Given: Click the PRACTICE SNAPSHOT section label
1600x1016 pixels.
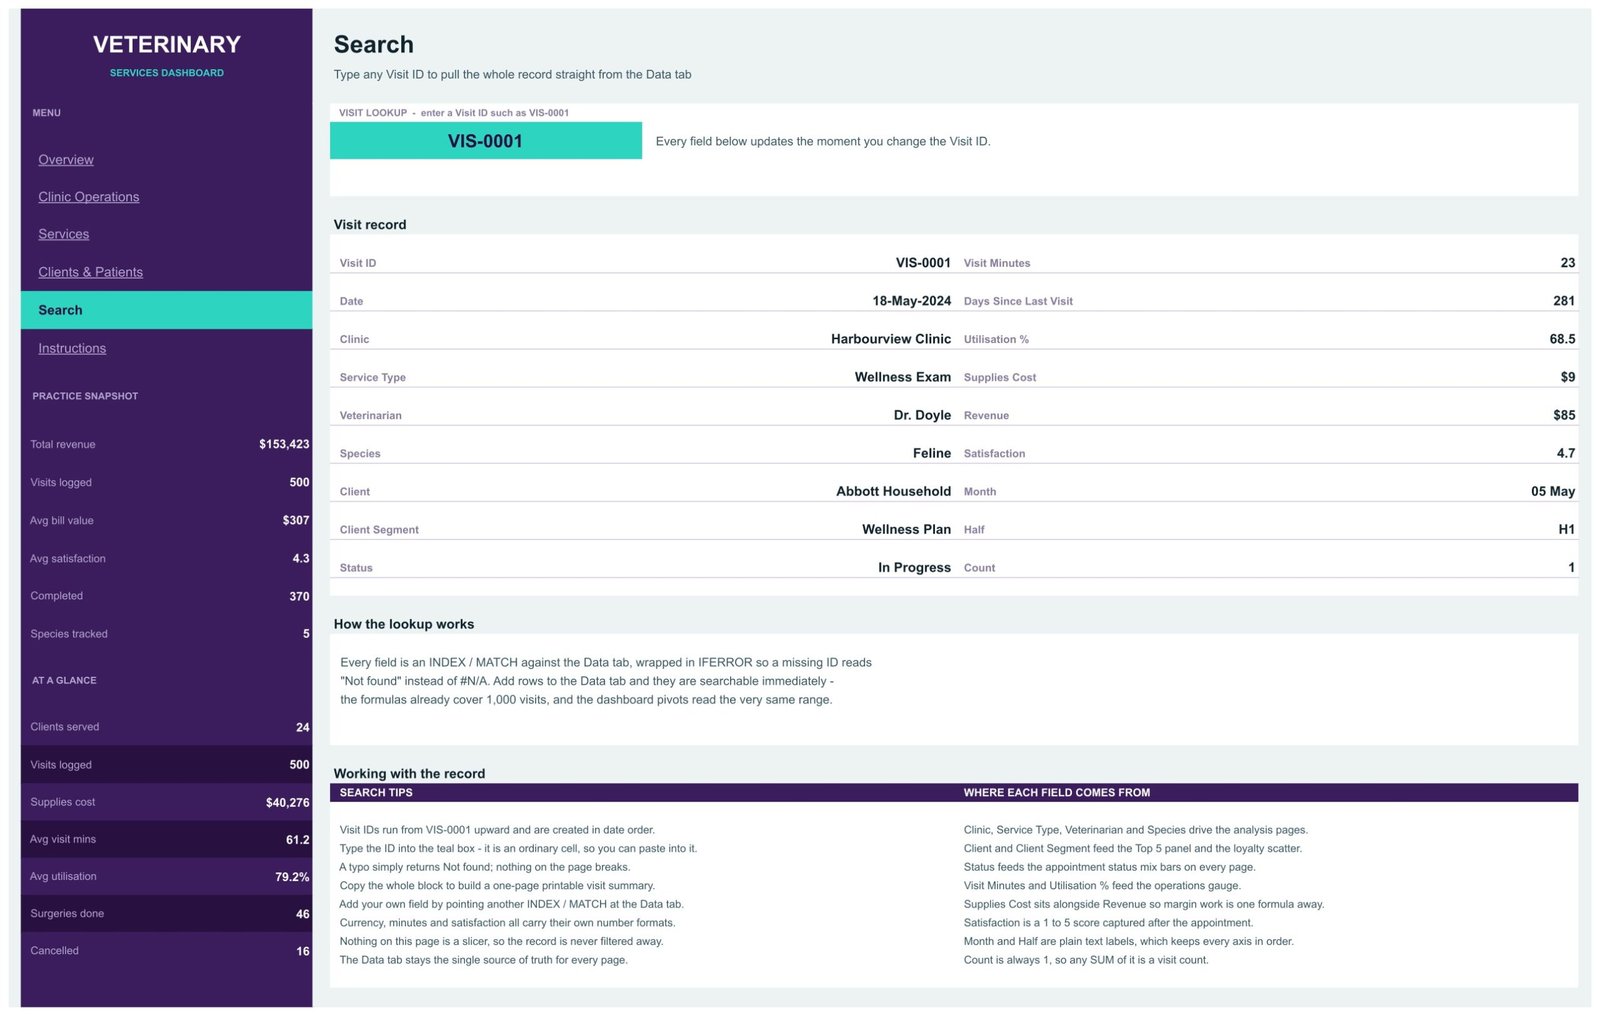Looking at the screenshot, I should (x=85, y=396).
